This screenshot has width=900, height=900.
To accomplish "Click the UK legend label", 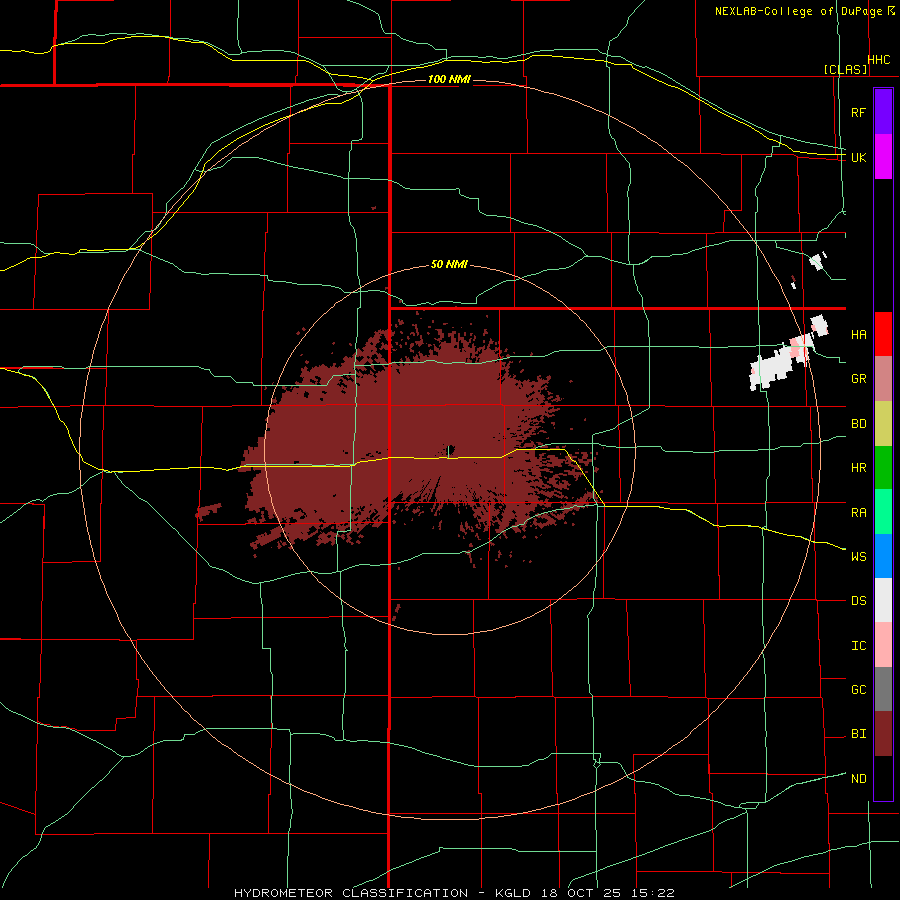I will coord(858,157).
